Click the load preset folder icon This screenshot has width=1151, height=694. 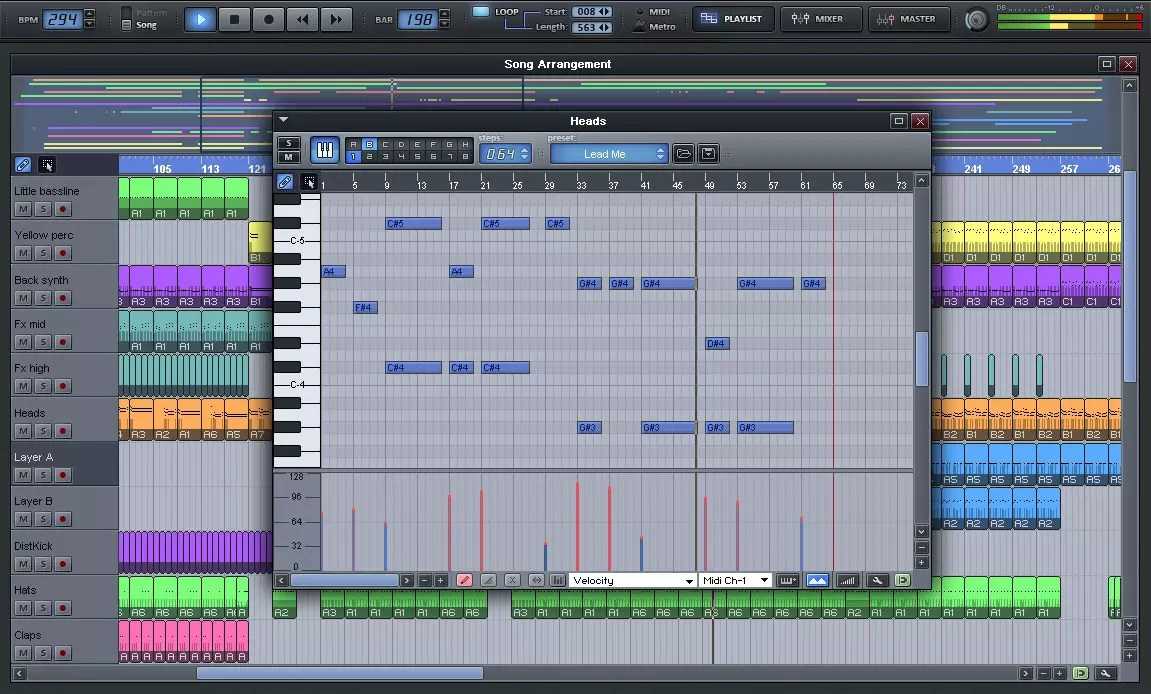(683, 154)
